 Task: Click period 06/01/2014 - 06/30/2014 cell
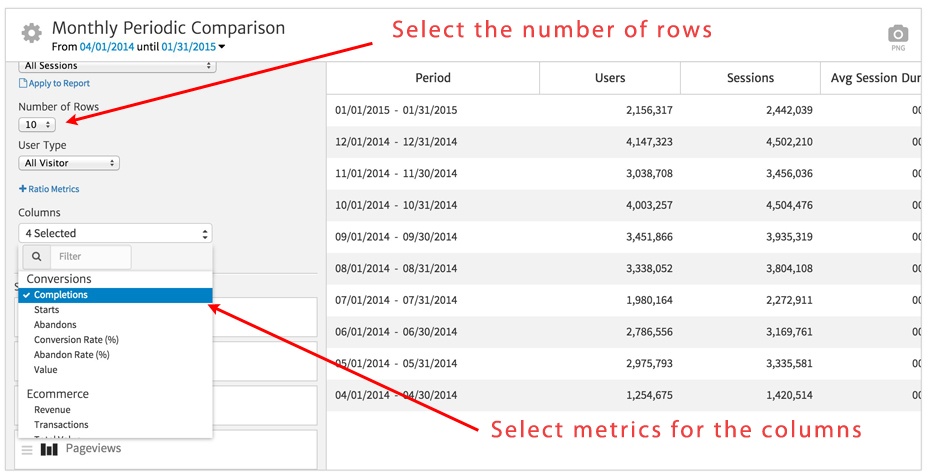396,332
